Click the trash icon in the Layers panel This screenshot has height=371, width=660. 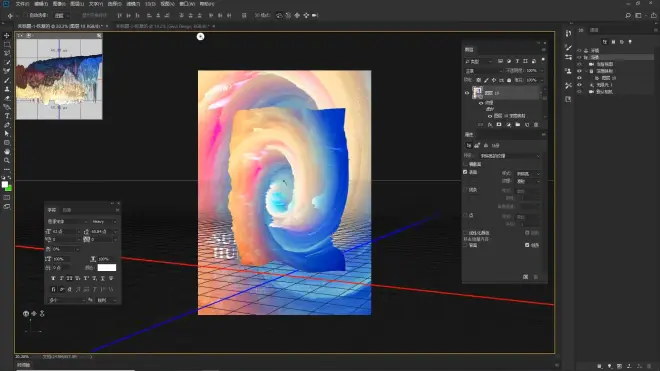click(536, 125)
